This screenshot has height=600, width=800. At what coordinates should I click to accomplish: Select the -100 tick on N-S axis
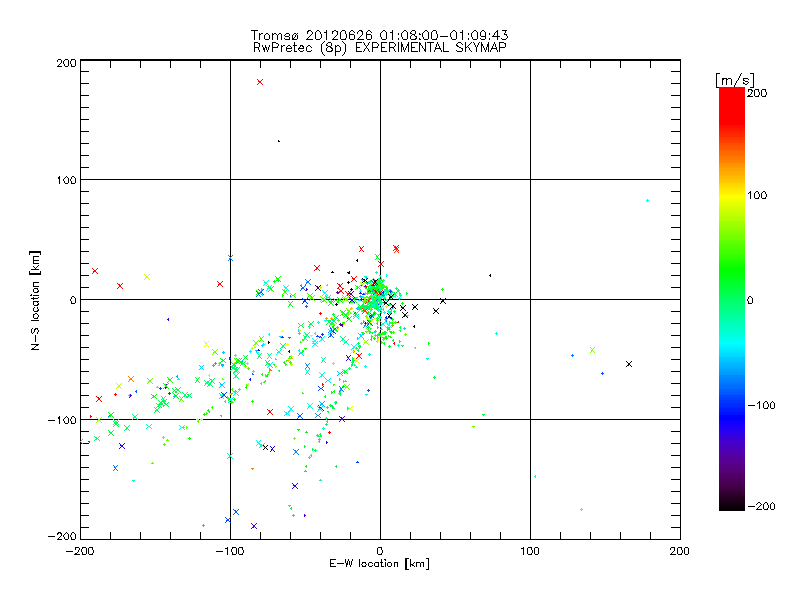[x=62, y=420]
